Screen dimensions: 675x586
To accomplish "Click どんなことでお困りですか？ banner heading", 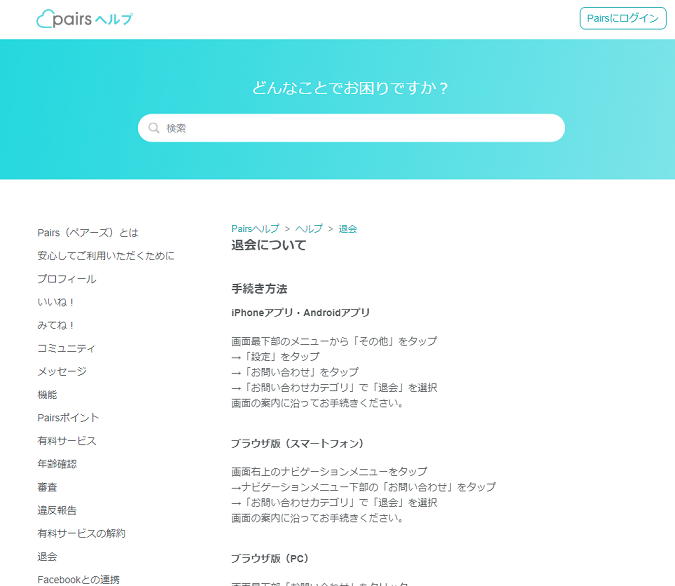I will tap(350, 88).
